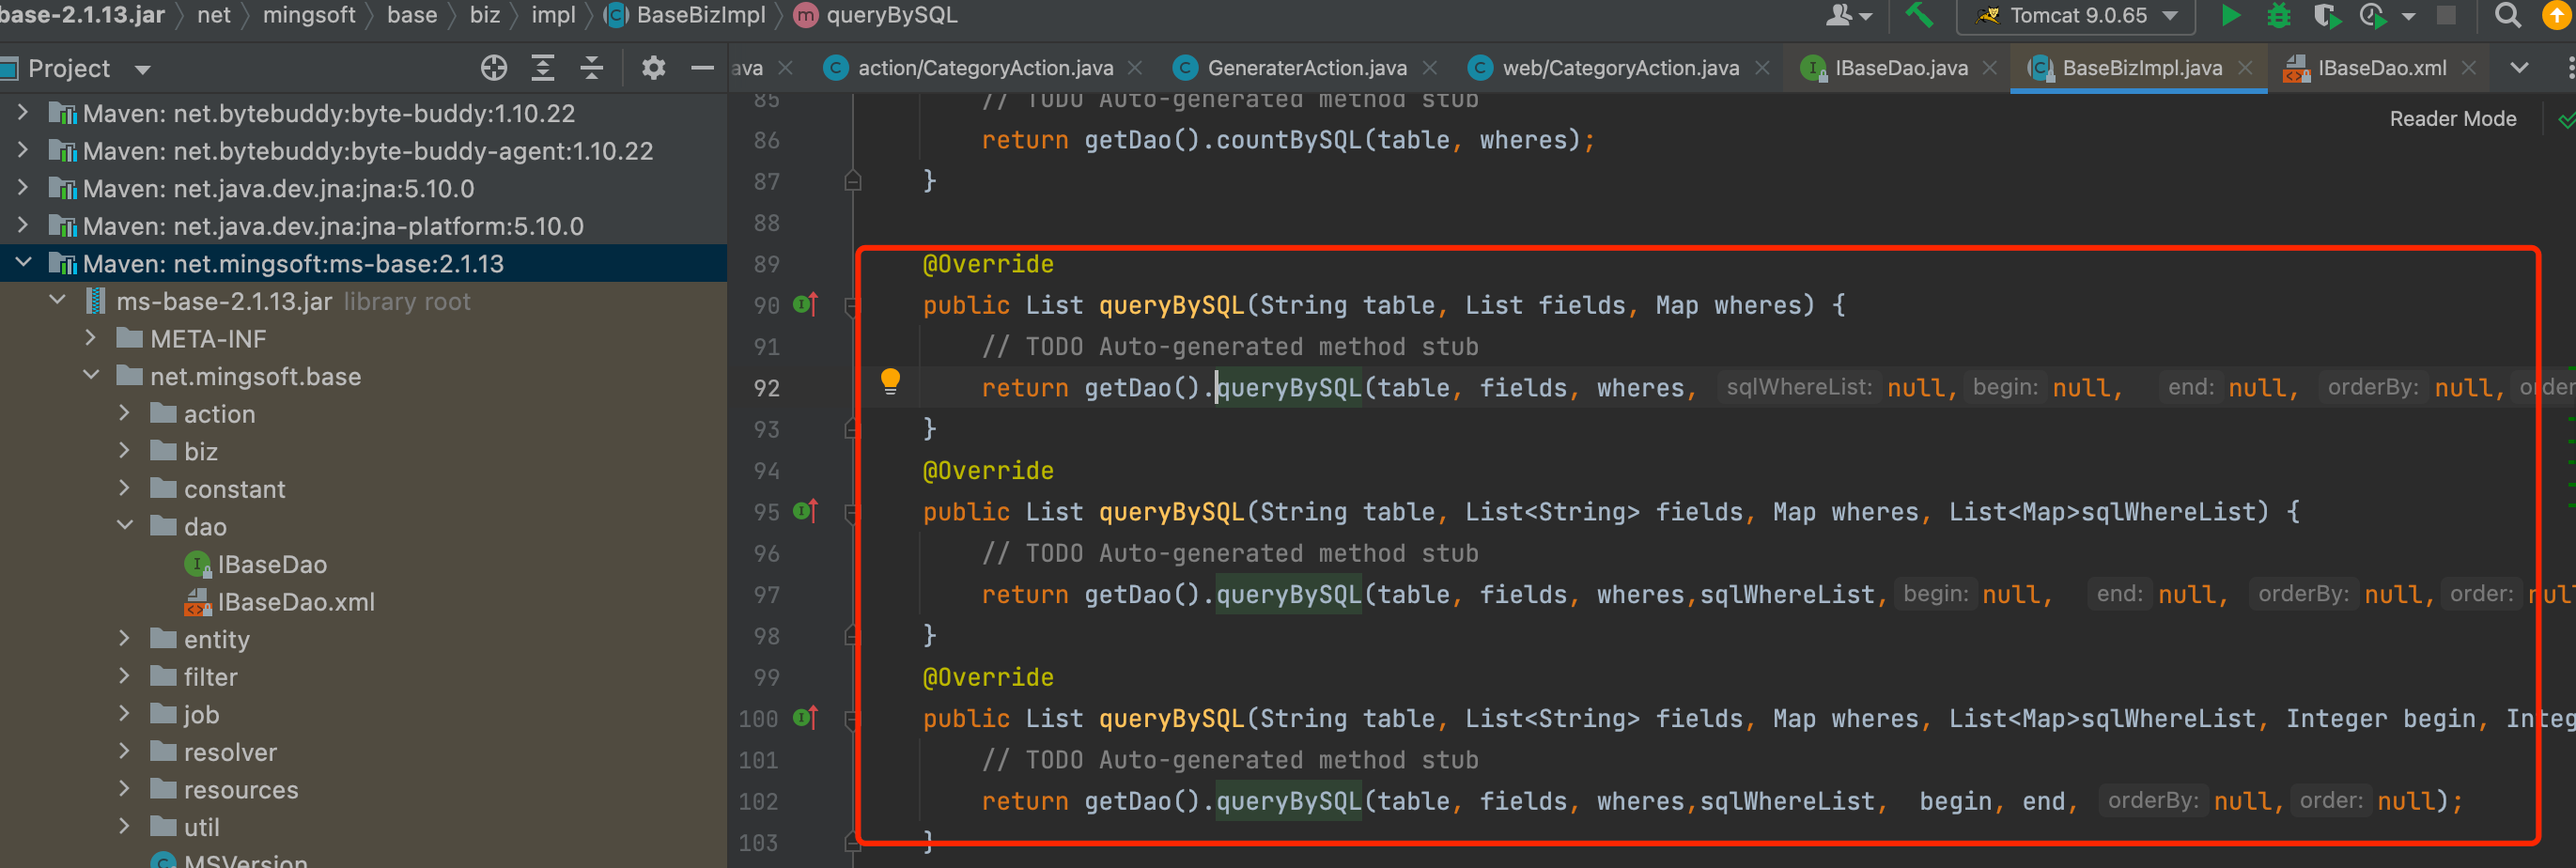Run with Coverage shield icon
Screen dimensions: 2576x868
click(x=2327, y=15)
